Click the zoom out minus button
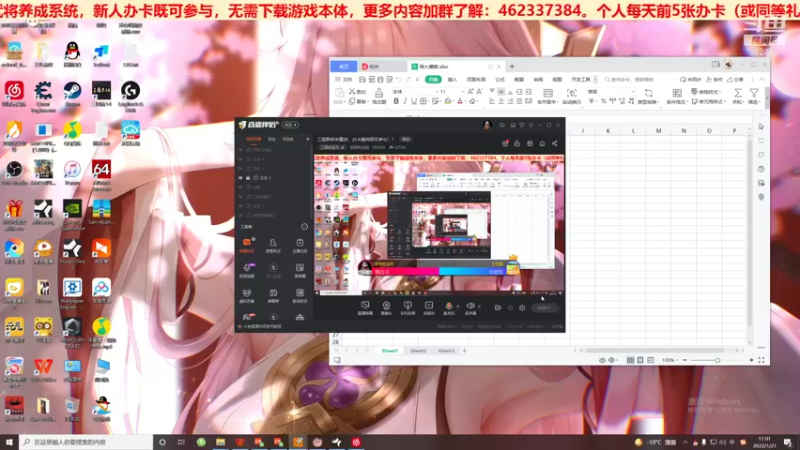Image resolution: width=800 pixels, height=450 pixels. 685,360
